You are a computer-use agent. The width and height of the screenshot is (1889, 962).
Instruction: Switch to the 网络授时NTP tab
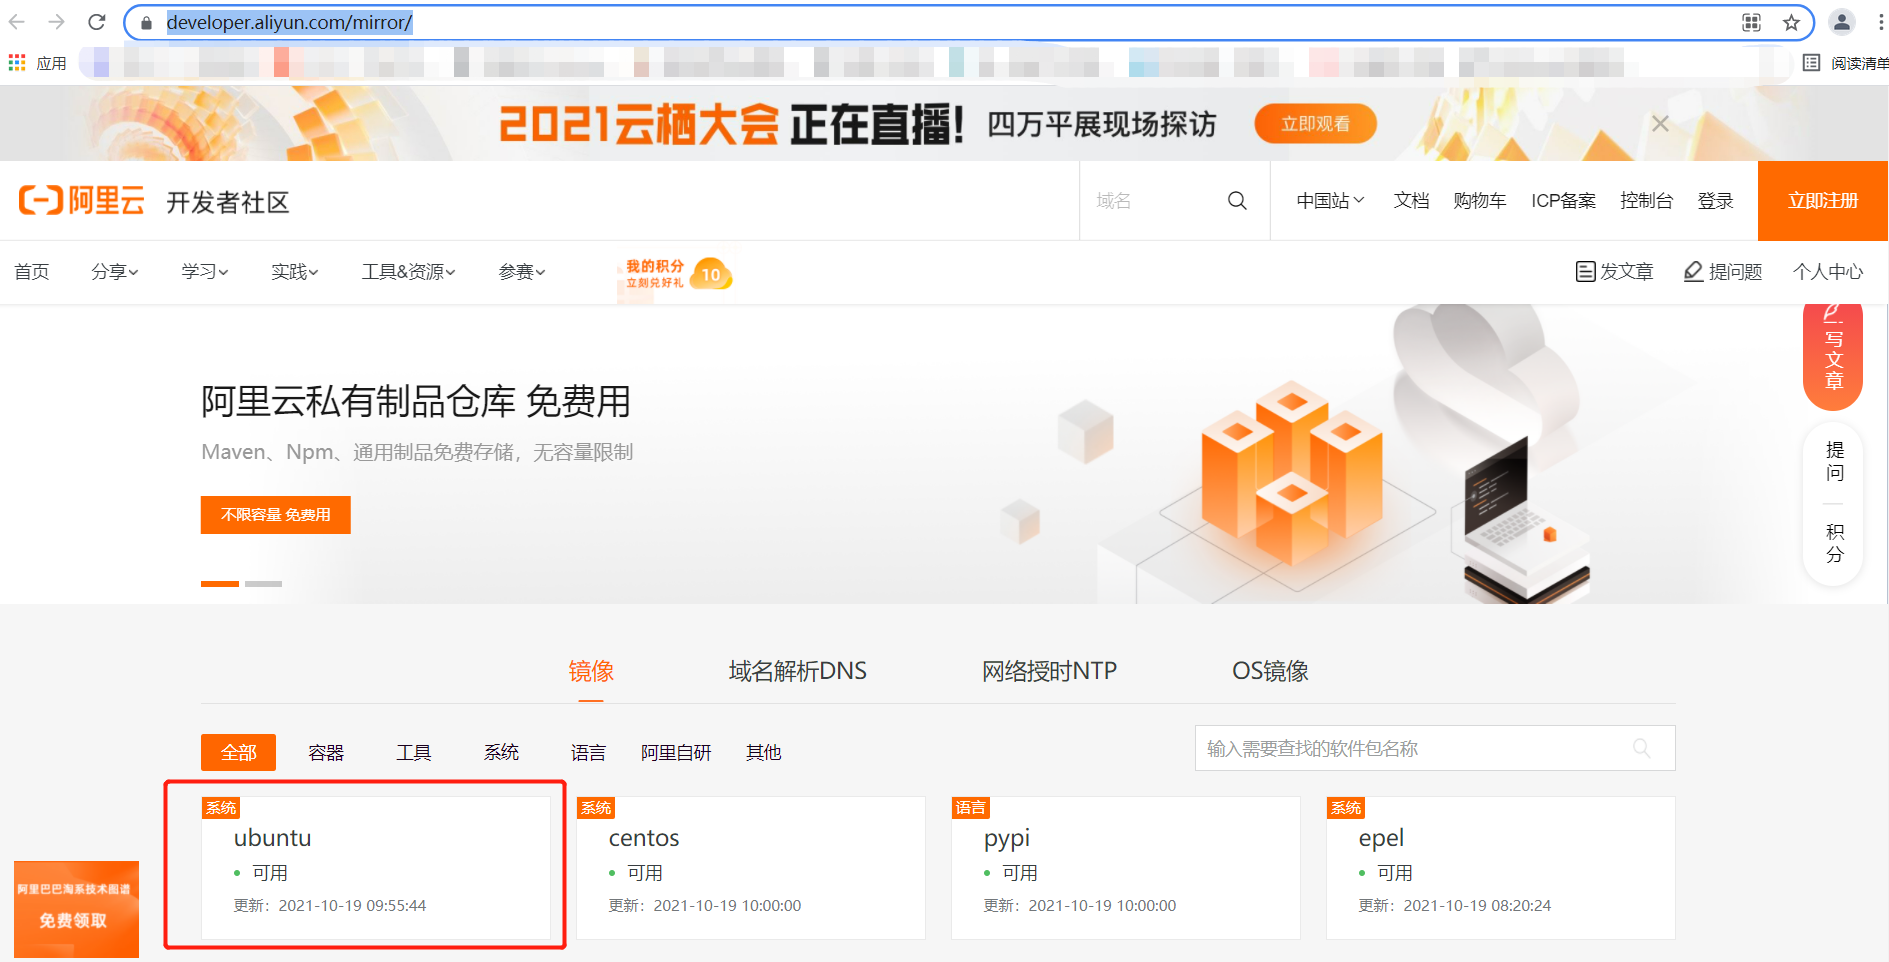coord(1049,671)
